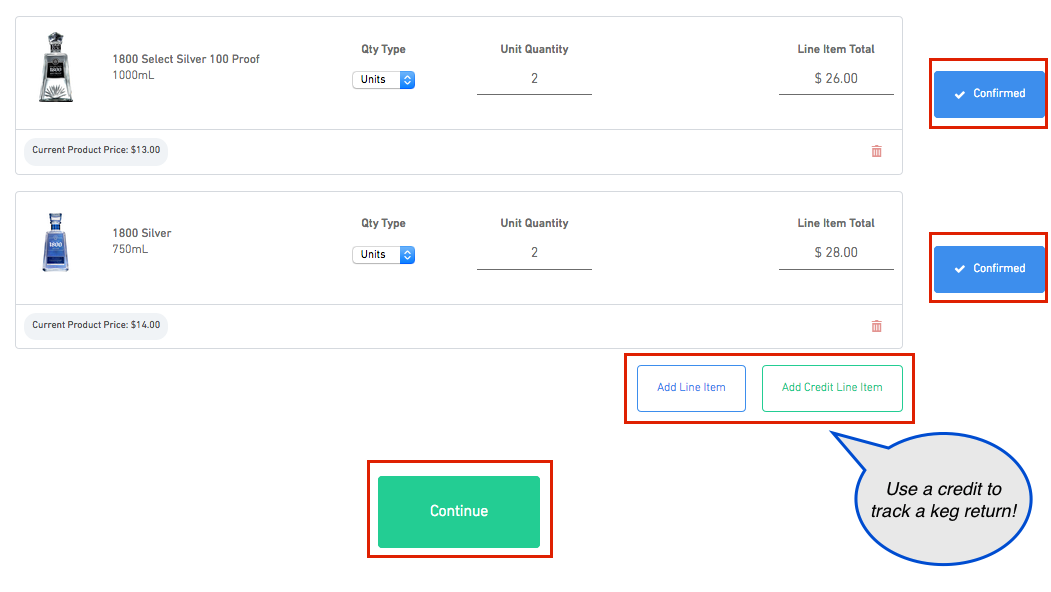The height and width of the screenshot is (592, 1051).
Task: Edit line item total showing $ 28.00
Action: click(836, 253)
